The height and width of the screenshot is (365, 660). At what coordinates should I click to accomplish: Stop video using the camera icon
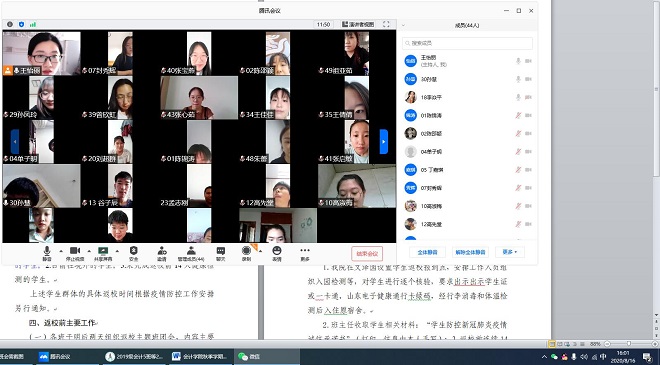pyautogui.click(x=75, y=253)
